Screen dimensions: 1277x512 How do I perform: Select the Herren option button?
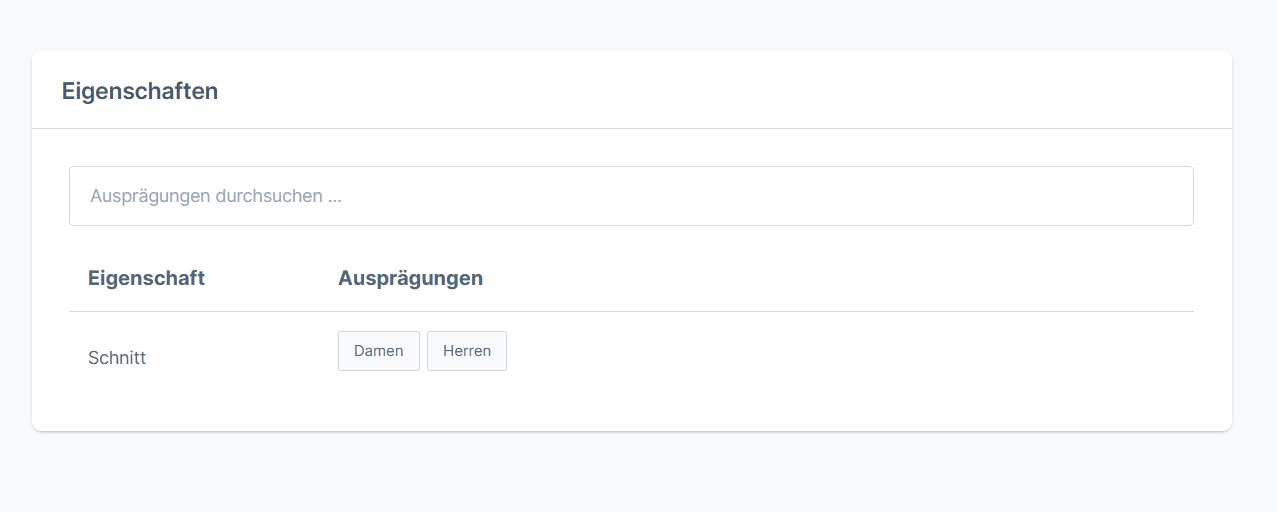pos(466,351)
